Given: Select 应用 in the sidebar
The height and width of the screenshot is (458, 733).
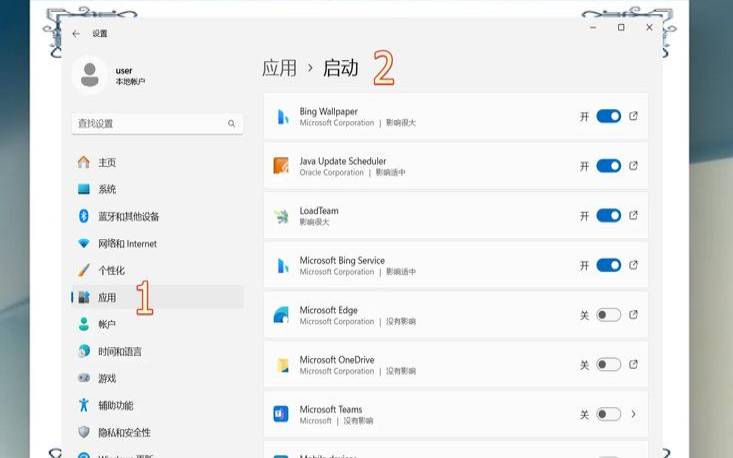Looking at the screenshot, I should [x=158, y=297].
